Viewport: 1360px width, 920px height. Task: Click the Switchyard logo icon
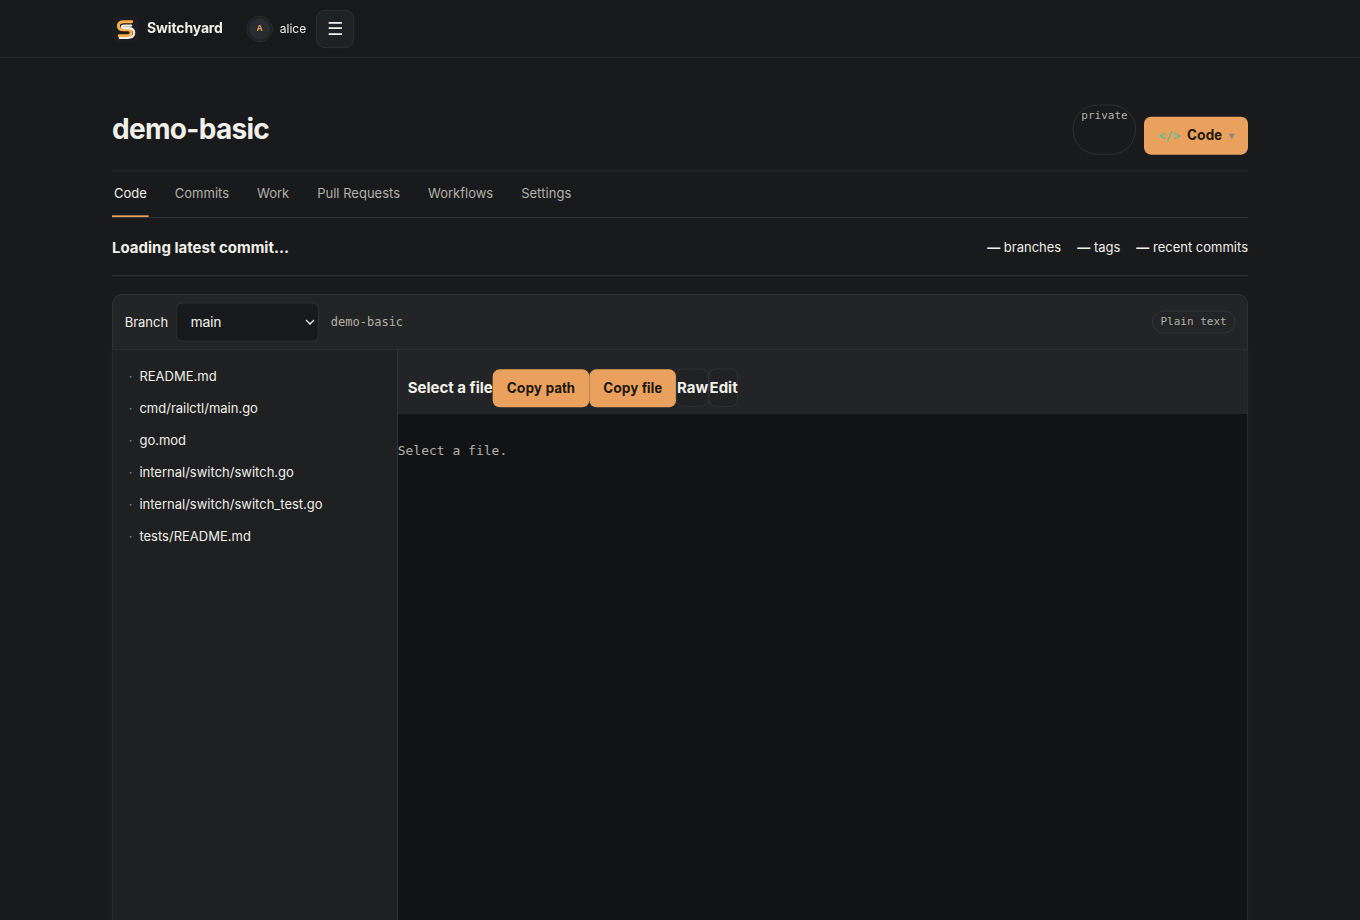pyautogui.click(x=125, y=29)
